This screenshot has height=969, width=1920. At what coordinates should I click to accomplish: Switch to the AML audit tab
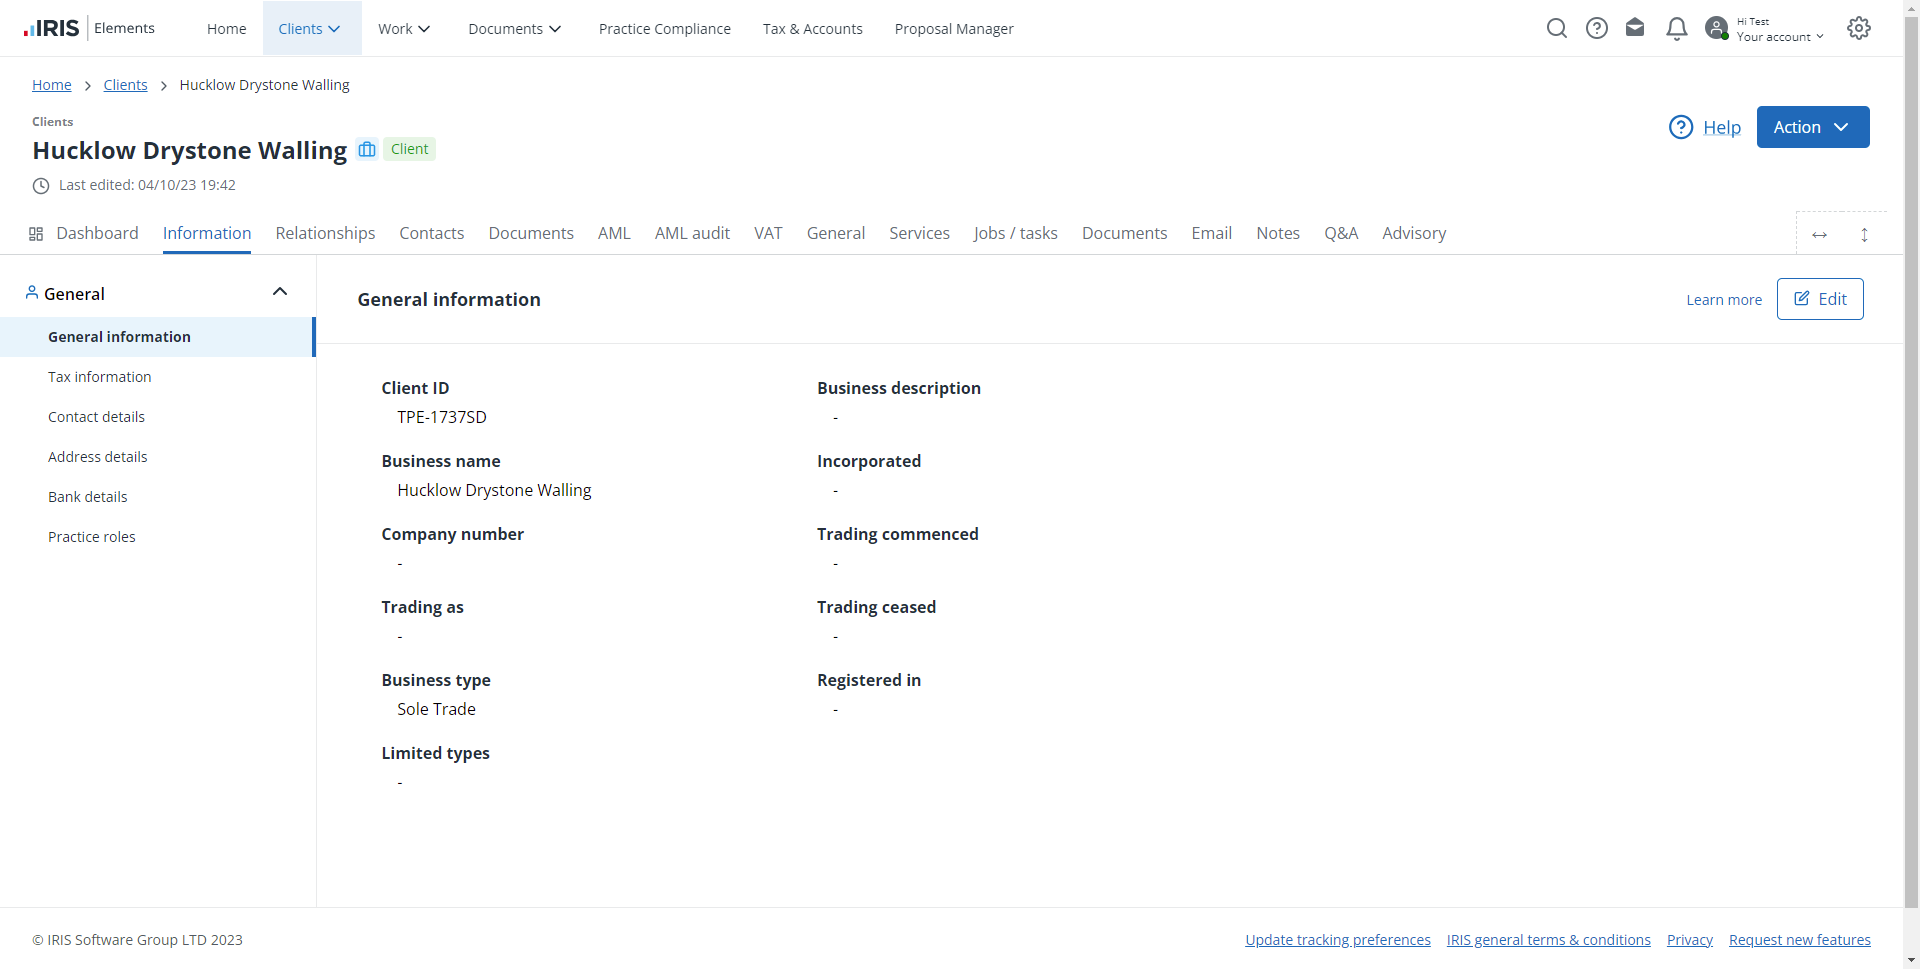coord(692,233)
